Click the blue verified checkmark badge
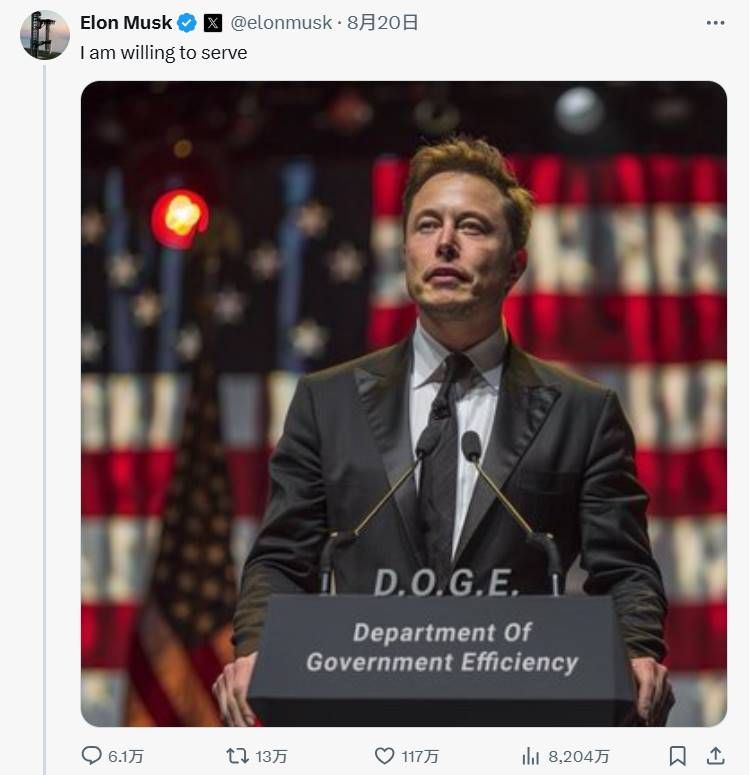The image size is (751, 775). tap(187, 22)
